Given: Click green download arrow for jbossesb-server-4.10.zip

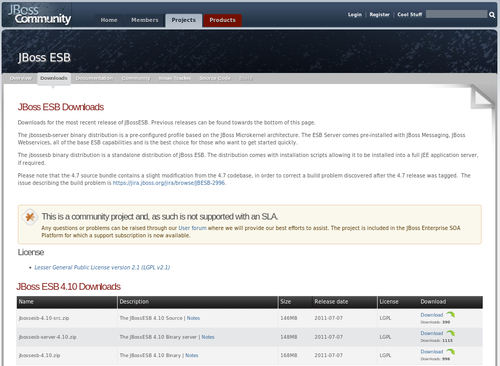Looking at the screenshot, I should pyautogui.click(x=451, y=333).
